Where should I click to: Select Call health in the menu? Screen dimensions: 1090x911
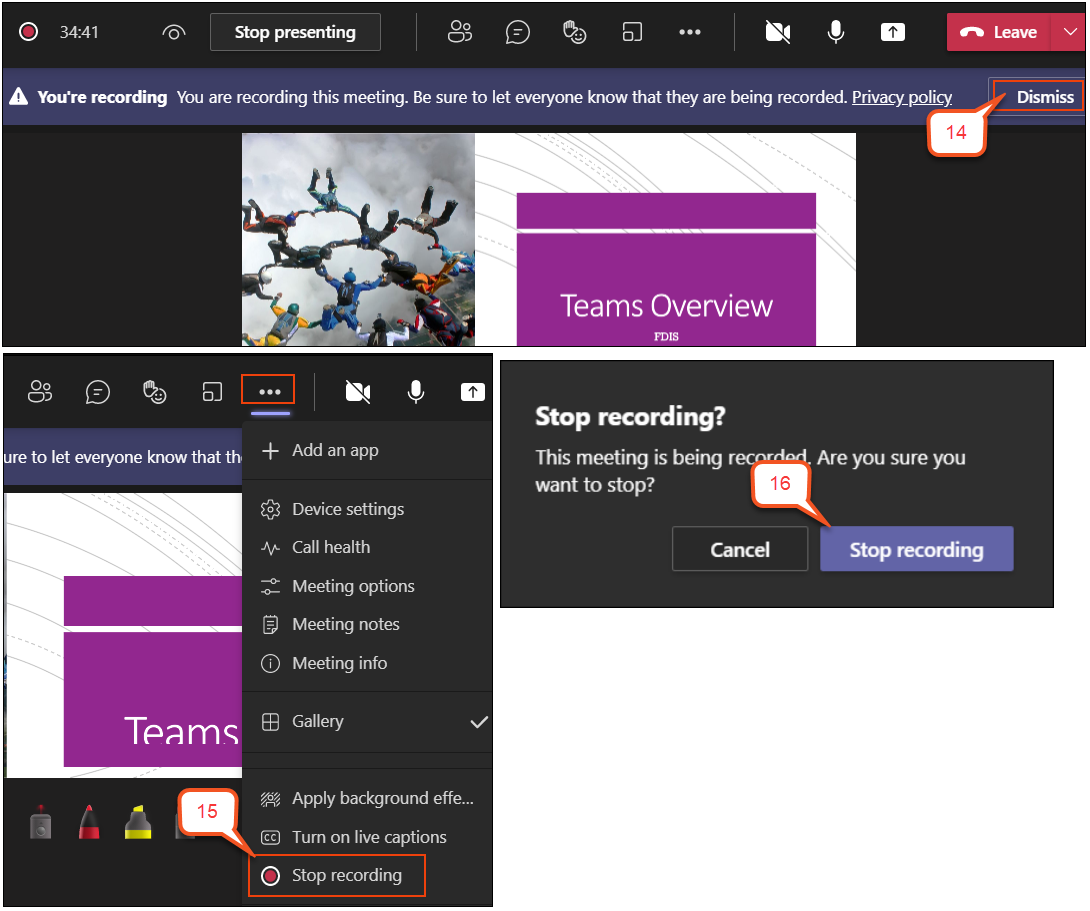coord(367,548)
